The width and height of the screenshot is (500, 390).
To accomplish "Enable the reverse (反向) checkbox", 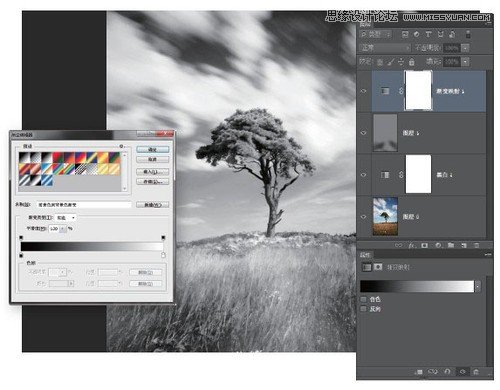I will tap(363, 309).
